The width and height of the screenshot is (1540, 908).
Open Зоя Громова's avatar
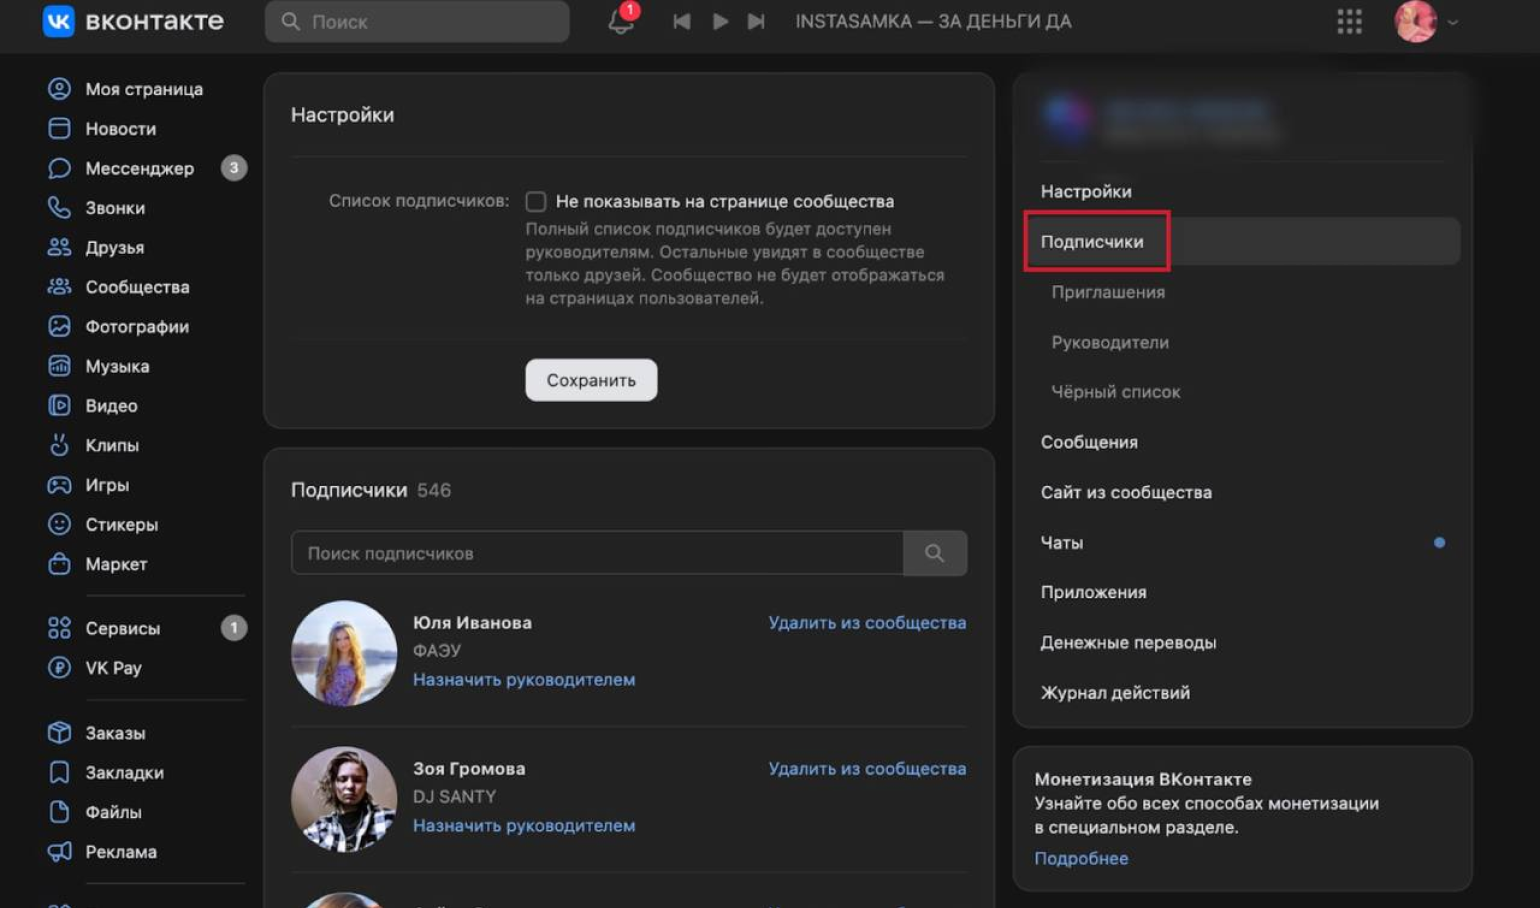[x=344, y=799]
